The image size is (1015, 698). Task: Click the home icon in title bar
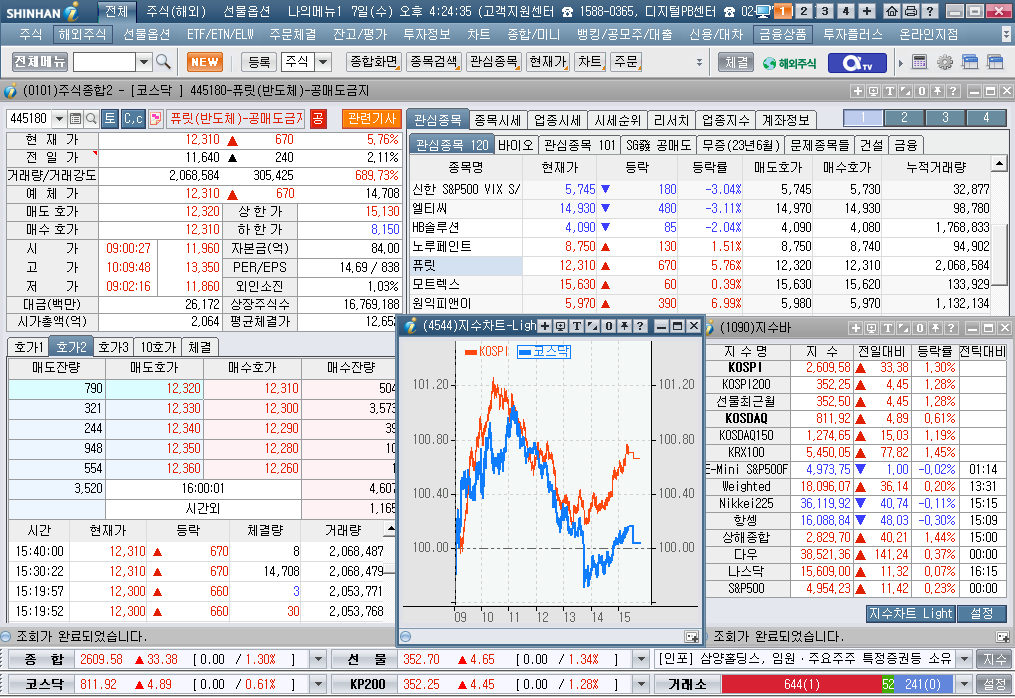tap(891, 11)
